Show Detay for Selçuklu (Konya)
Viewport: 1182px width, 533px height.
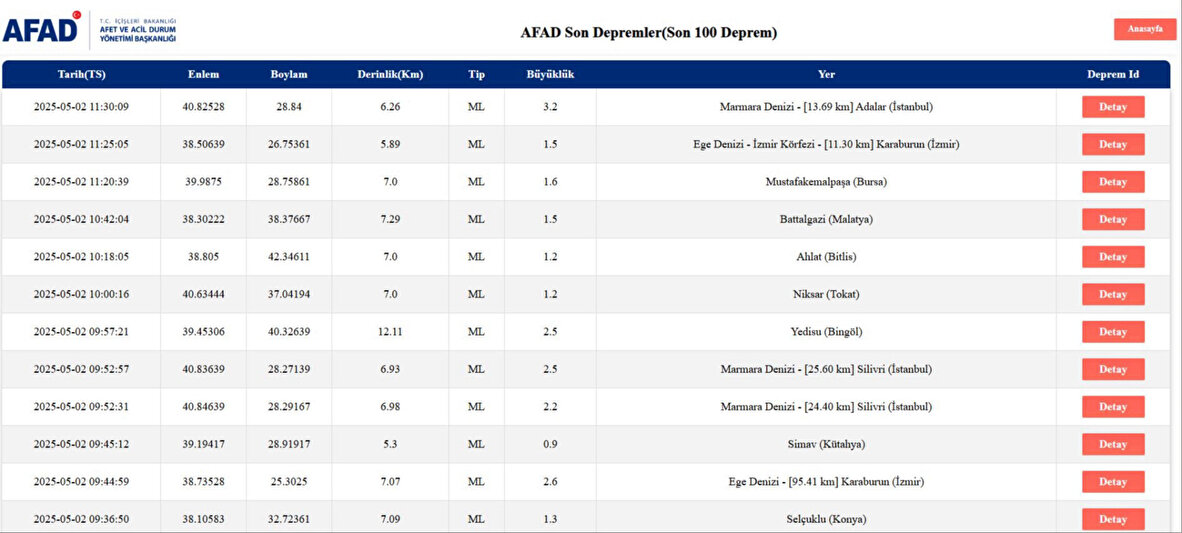tap(1113, 519)
